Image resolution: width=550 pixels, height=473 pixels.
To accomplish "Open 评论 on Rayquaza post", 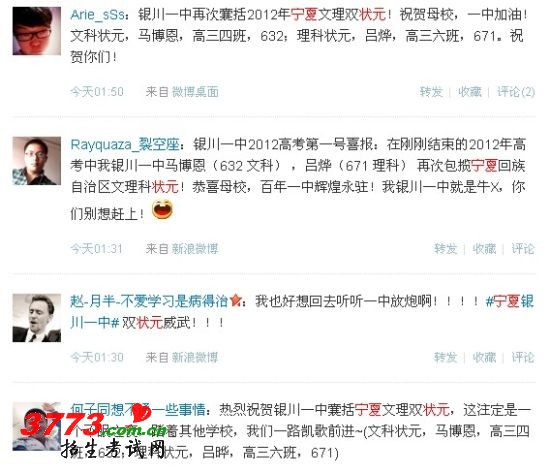I will (523, 249).
